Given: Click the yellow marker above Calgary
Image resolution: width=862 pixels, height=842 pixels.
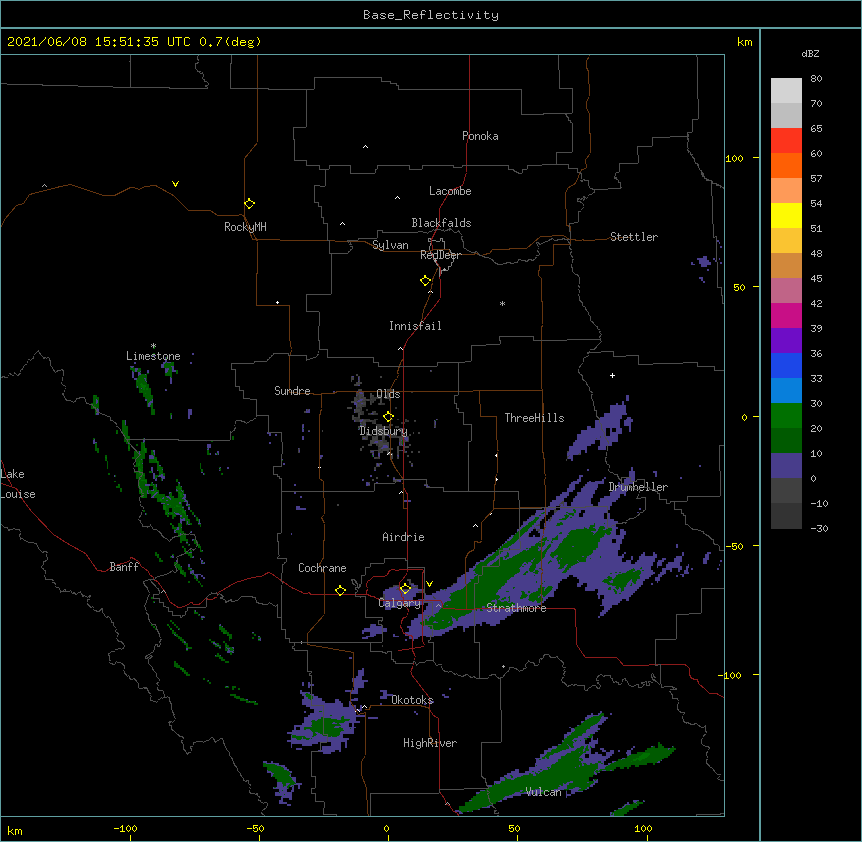Looking at the screenshot, I should 405,589.
